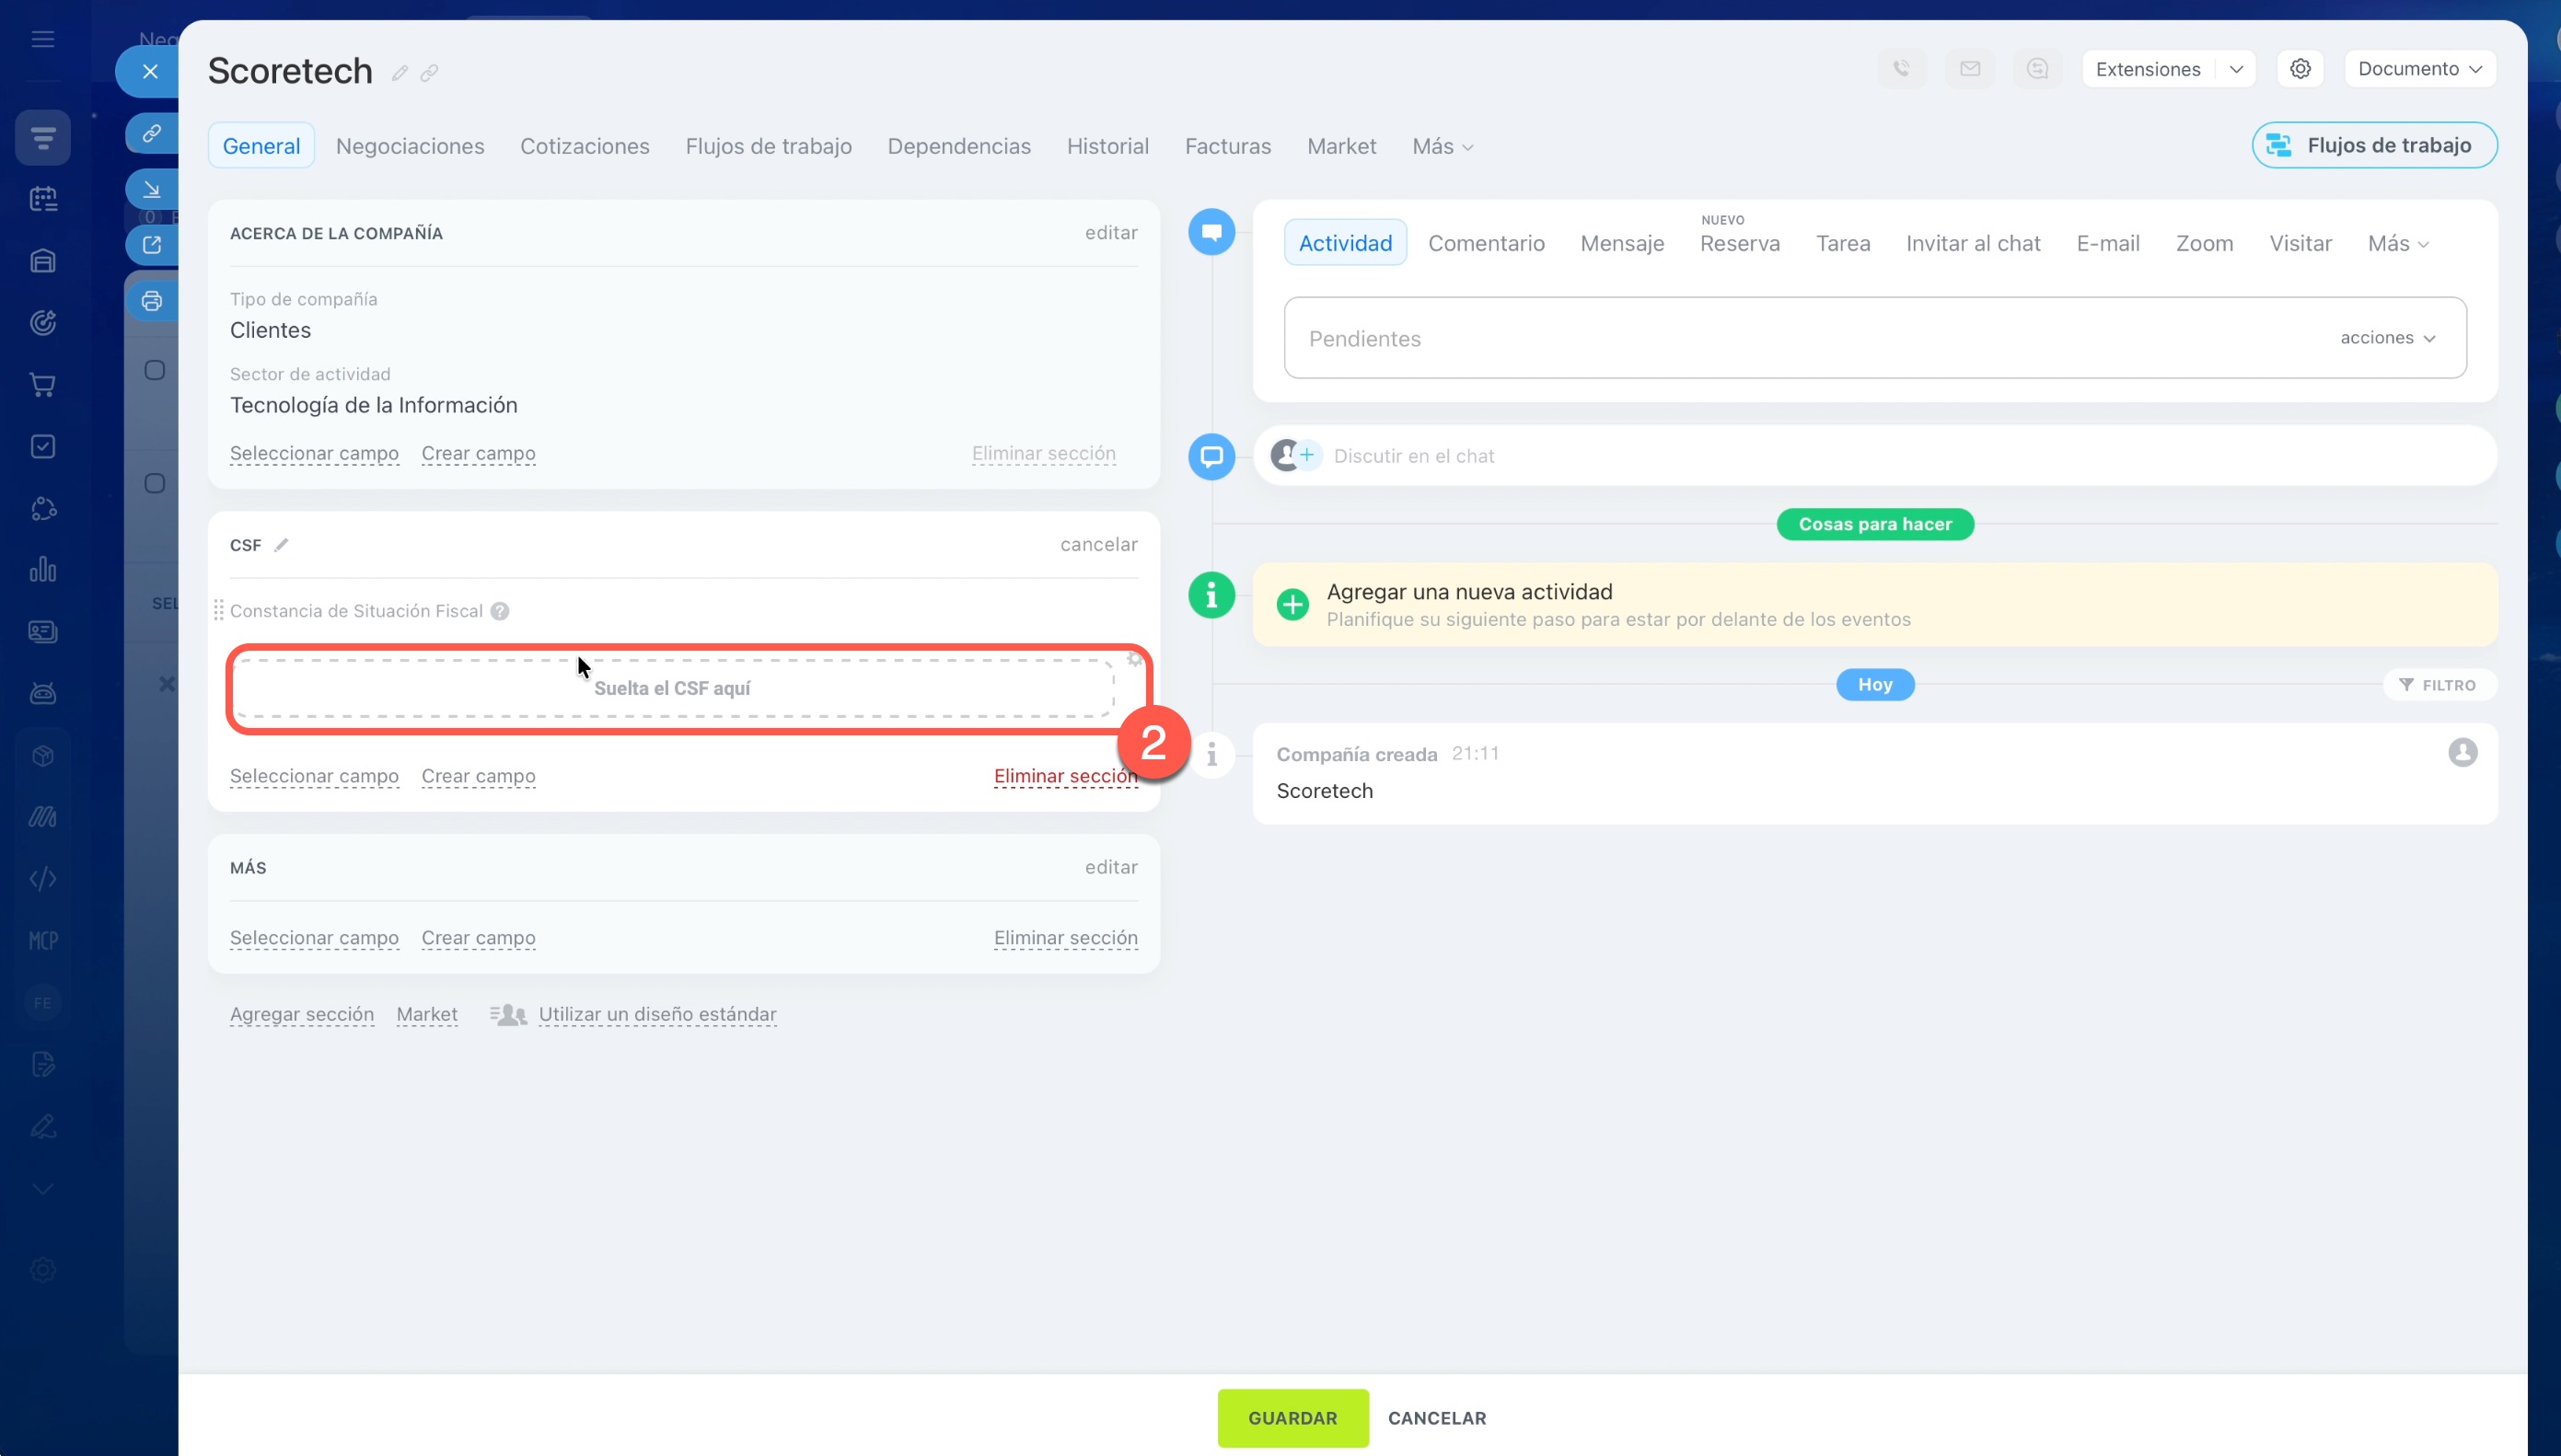
Task: Click the pencil icon next to CSF section title
Action: (x=281, y=545)
